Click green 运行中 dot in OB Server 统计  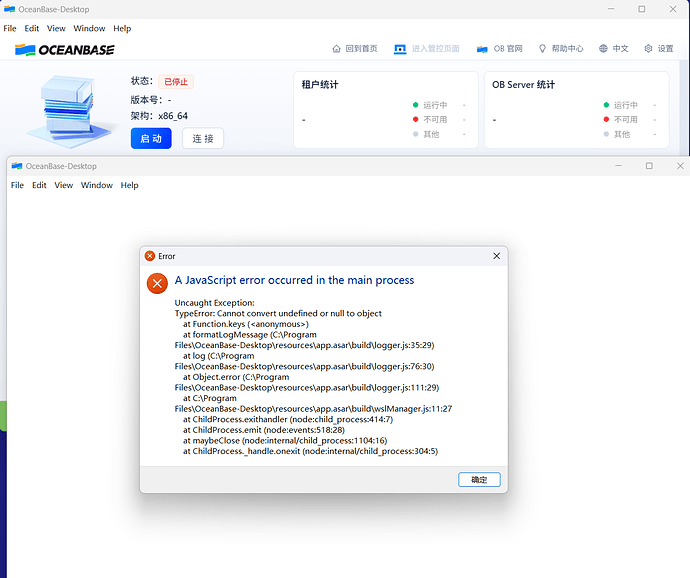(x=606, y=105)
